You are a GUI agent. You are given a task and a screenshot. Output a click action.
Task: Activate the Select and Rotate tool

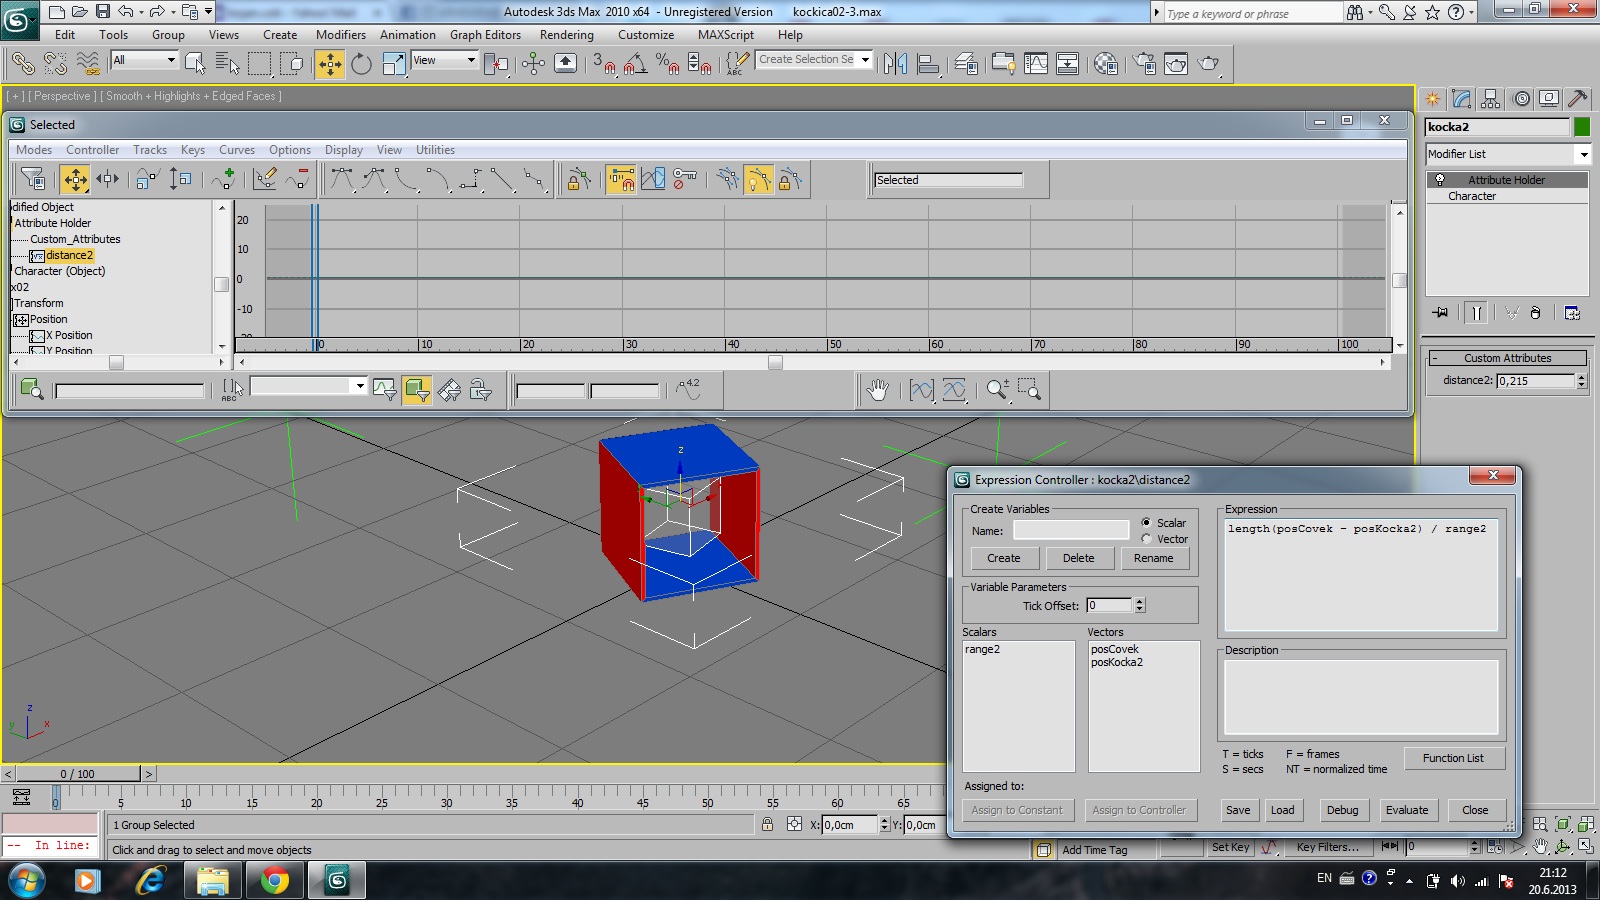pos(361,64)
